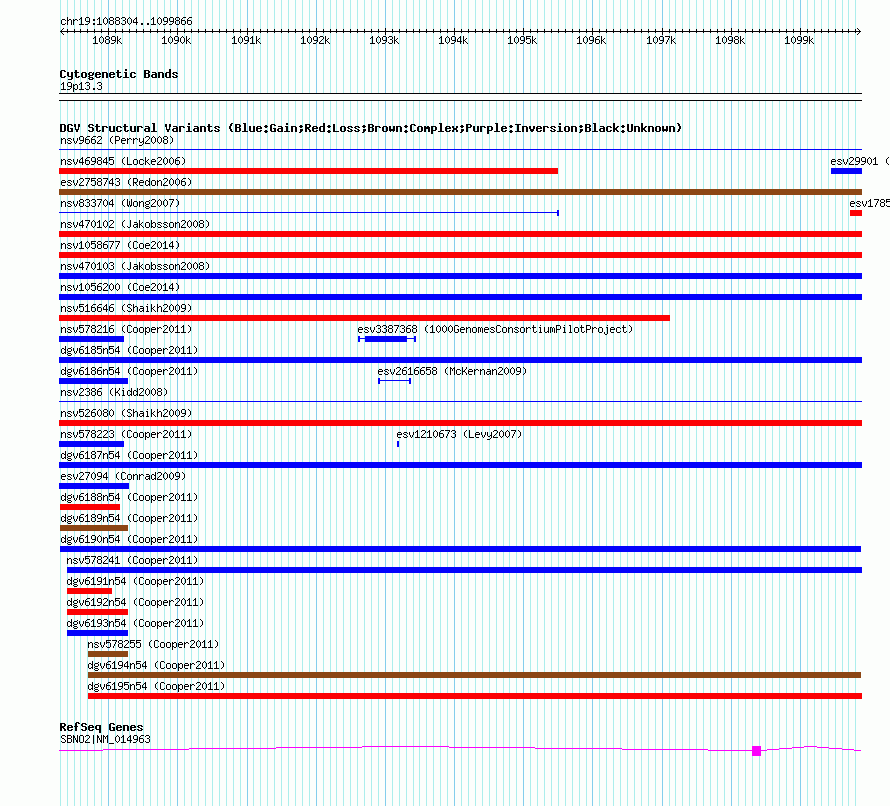Screen dimensions: 890x806
Task: Click dgv6185n54 (Cooper2011) label
Action: (129, 350)
